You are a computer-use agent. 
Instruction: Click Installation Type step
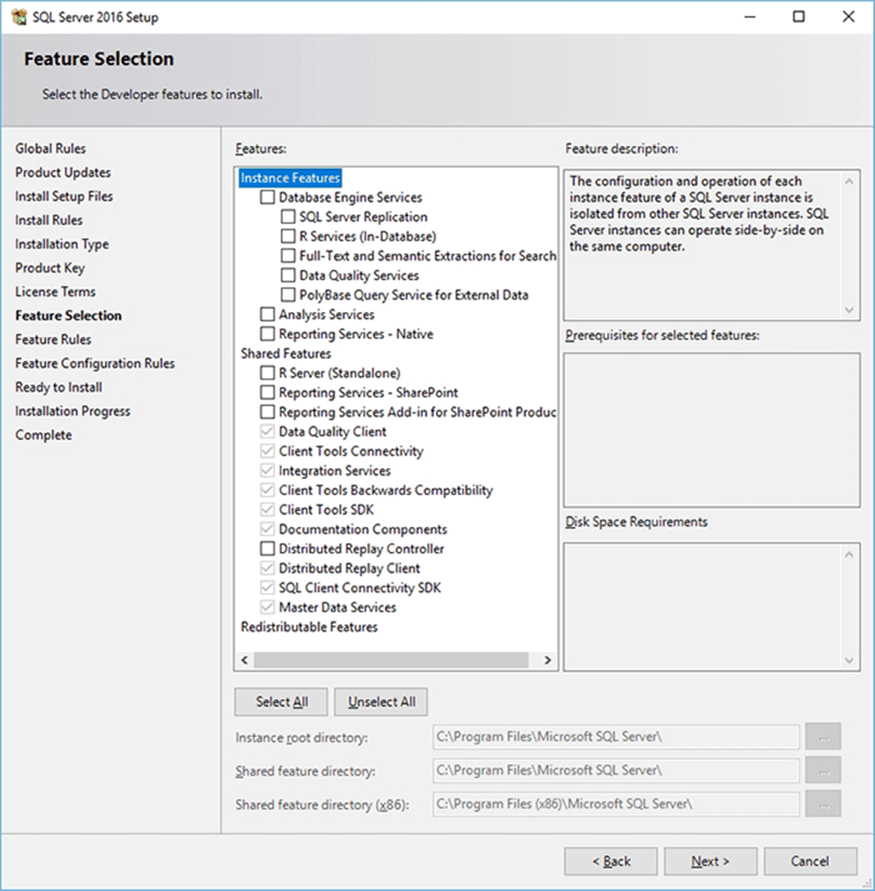(62, 244)
